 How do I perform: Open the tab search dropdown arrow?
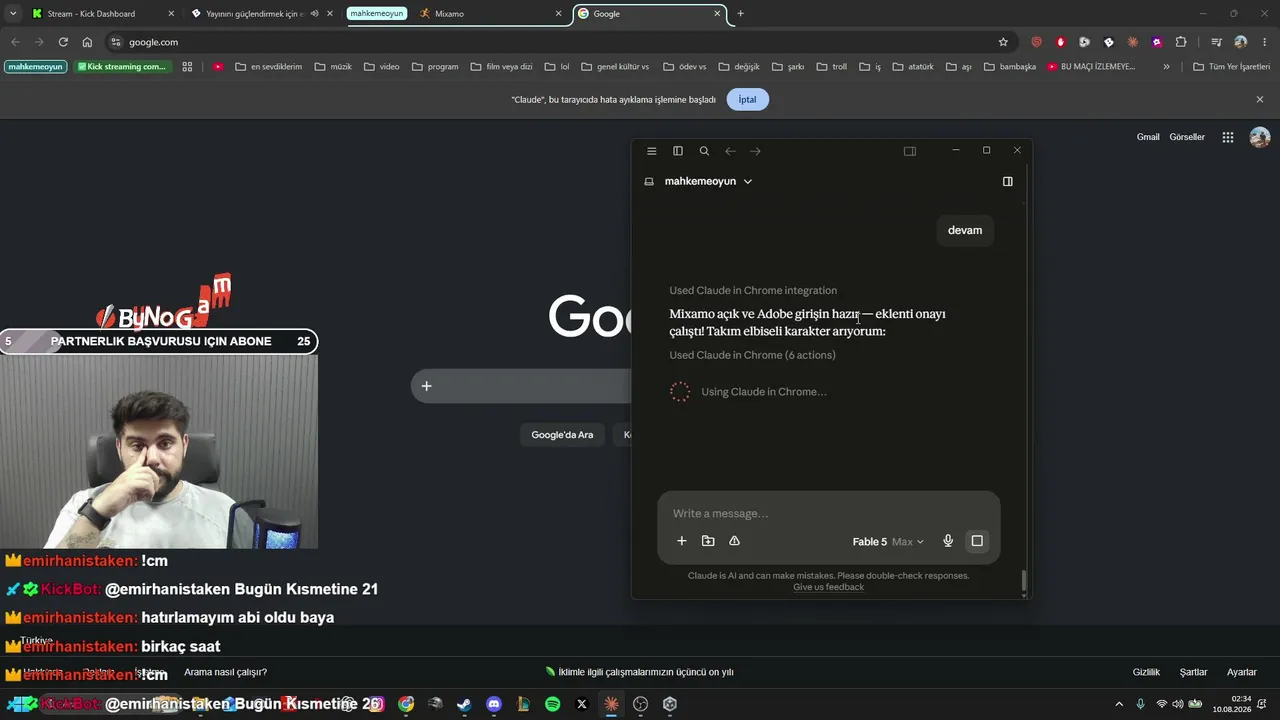[x=13, y=14]
